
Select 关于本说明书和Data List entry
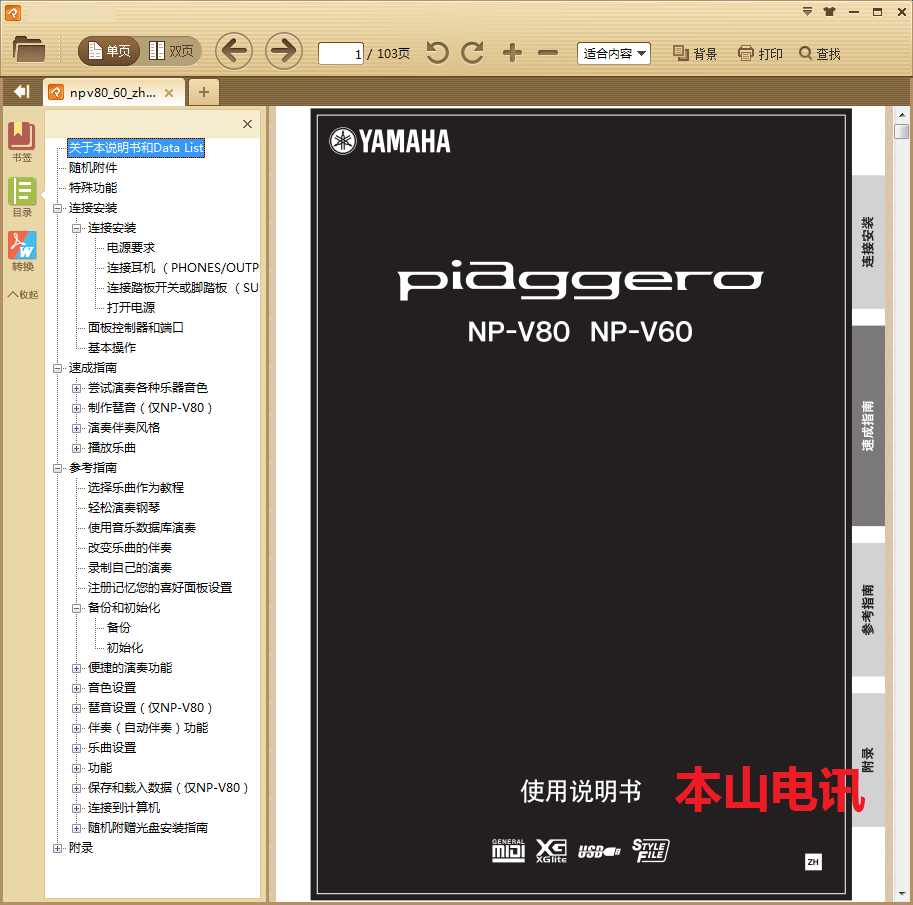(x=136, y=148)
